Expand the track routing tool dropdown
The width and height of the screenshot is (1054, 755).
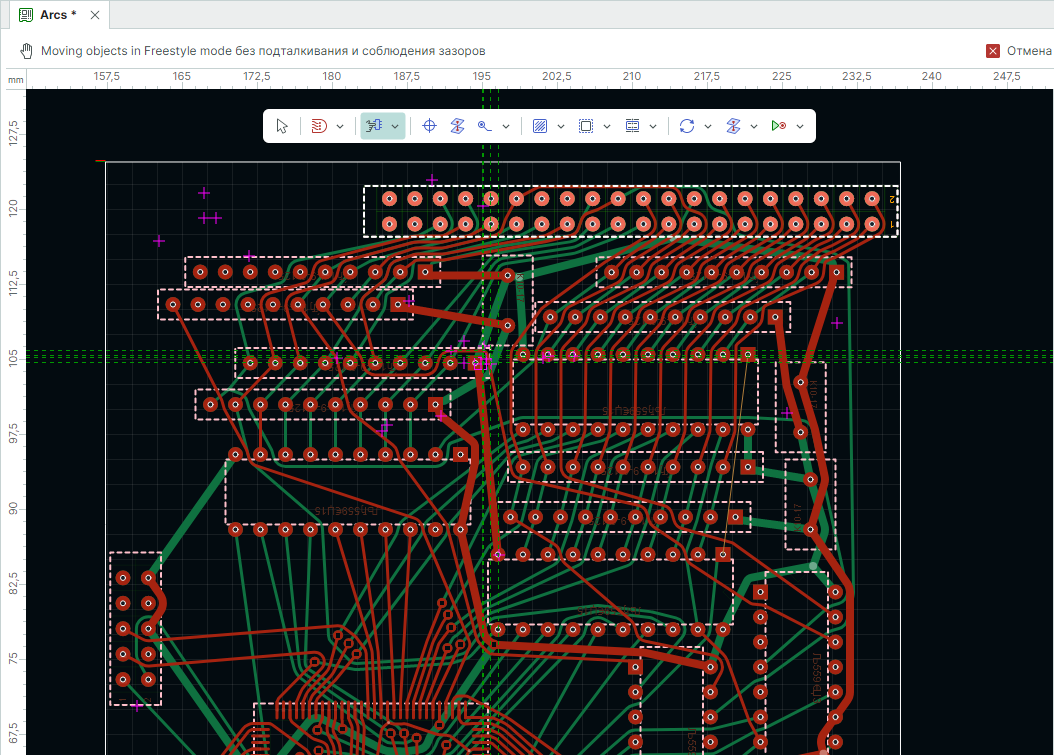pos(340,126)
